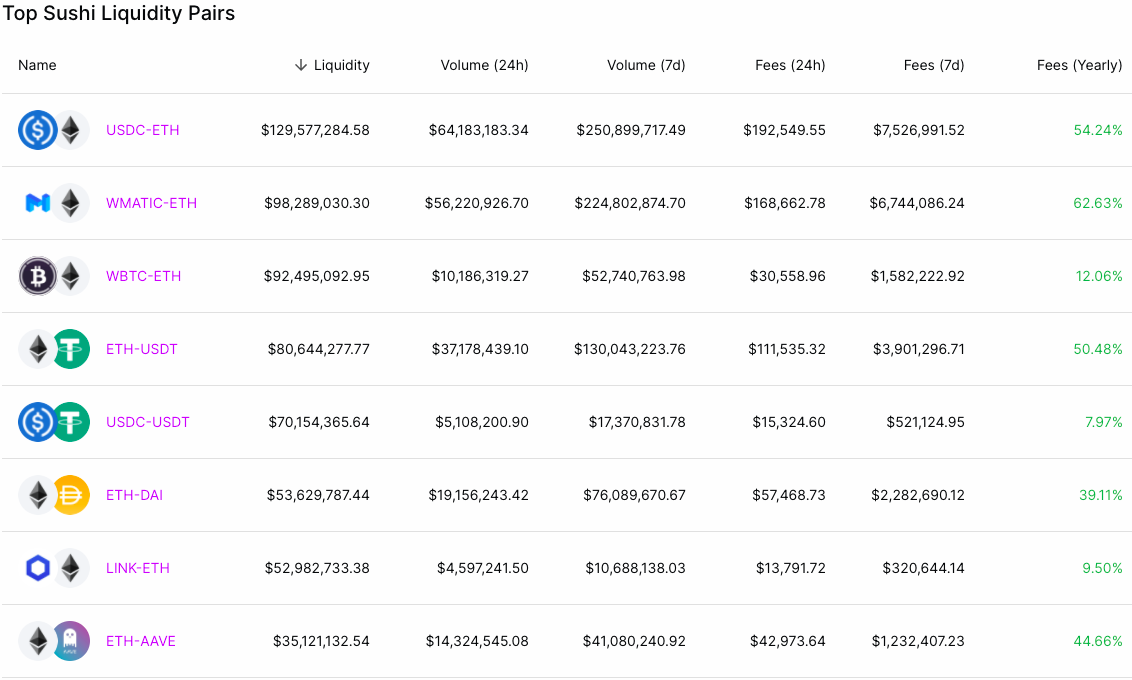Sort by Volume (24h) column header
Image resolution: width=1132 pixels, height=680 pixels.
click(484, 65)
